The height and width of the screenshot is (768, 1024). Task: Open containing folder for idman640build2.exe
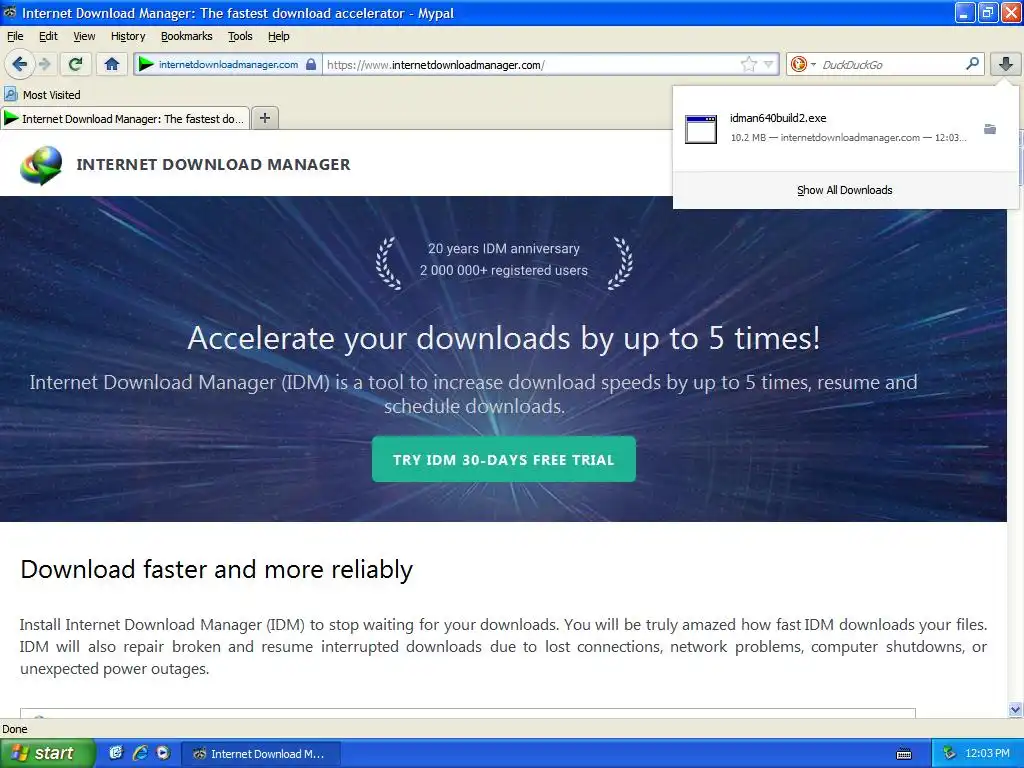coord(990,129)
